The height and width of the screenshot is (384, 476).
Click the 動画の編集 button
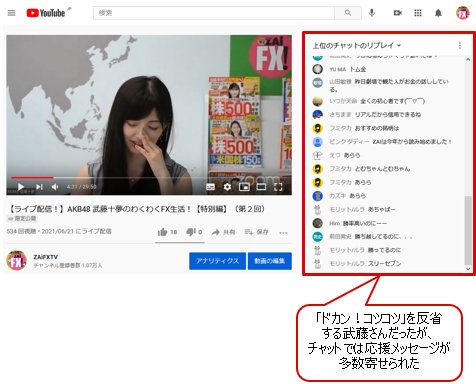pos(270,261)
